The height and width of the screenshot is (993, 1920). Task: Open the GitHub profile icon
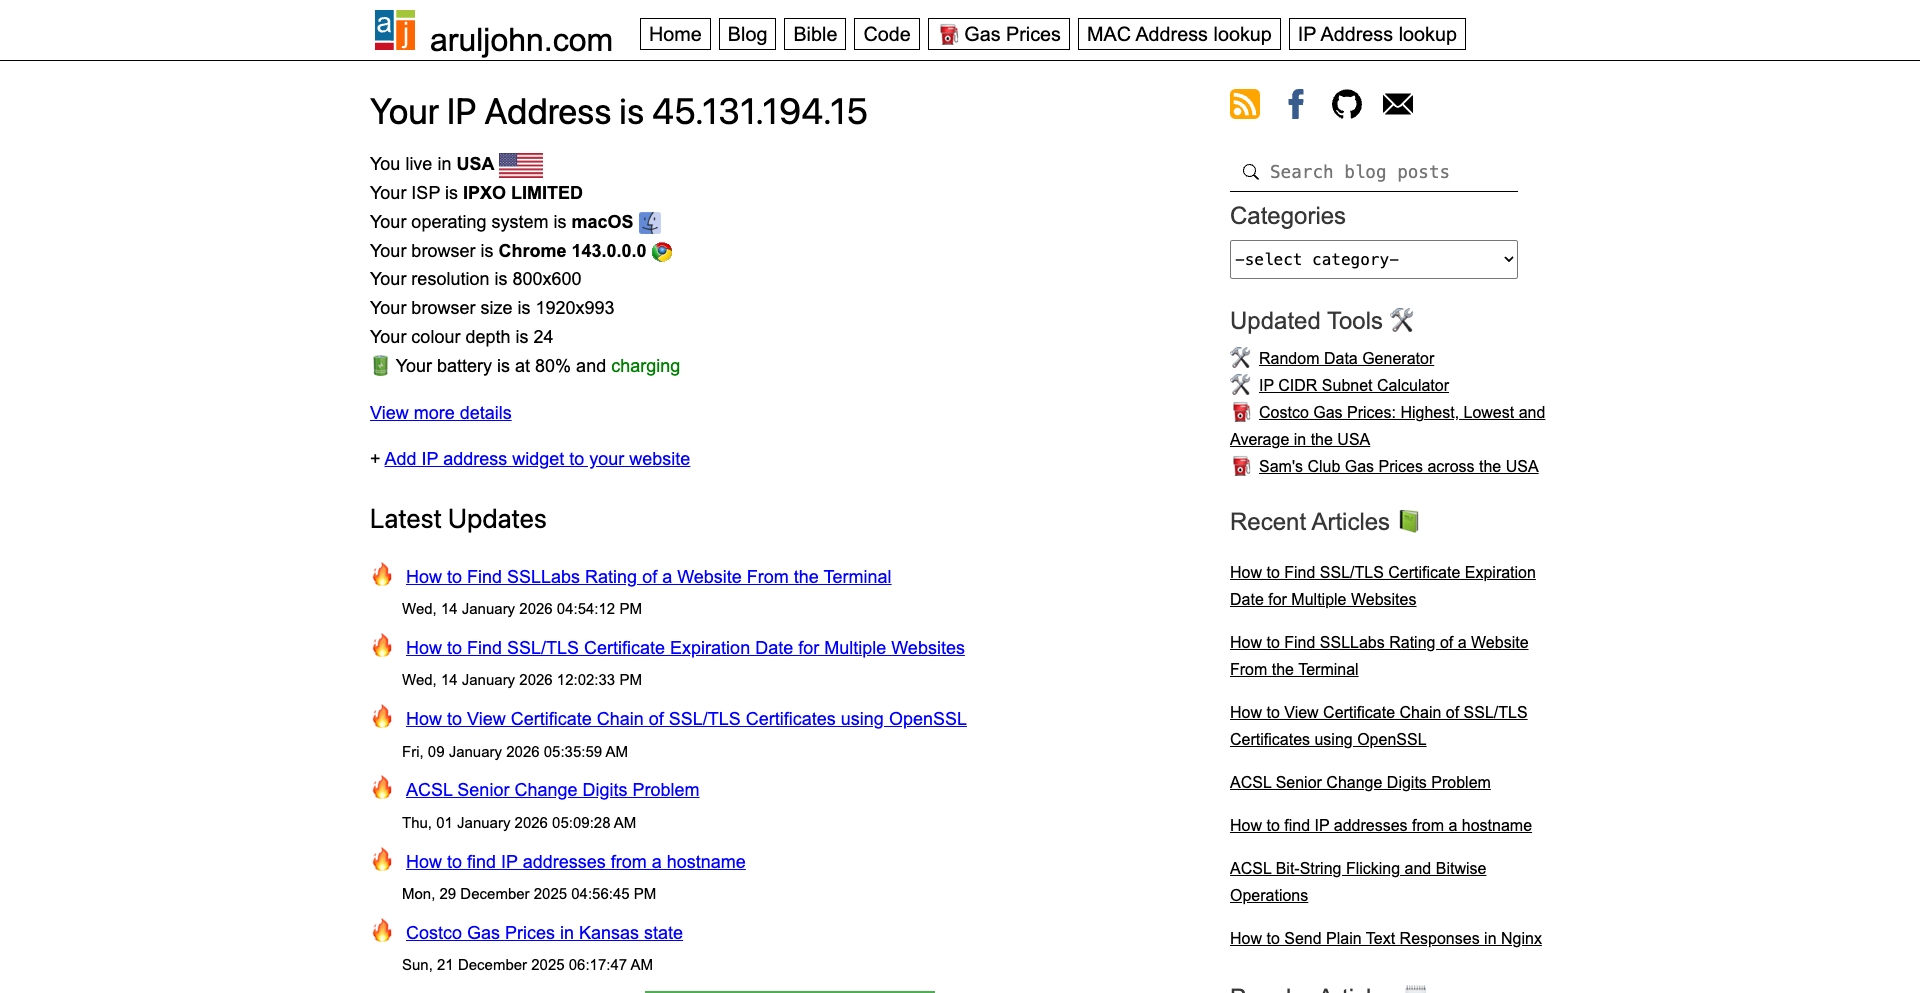[x=1346, y=104]
